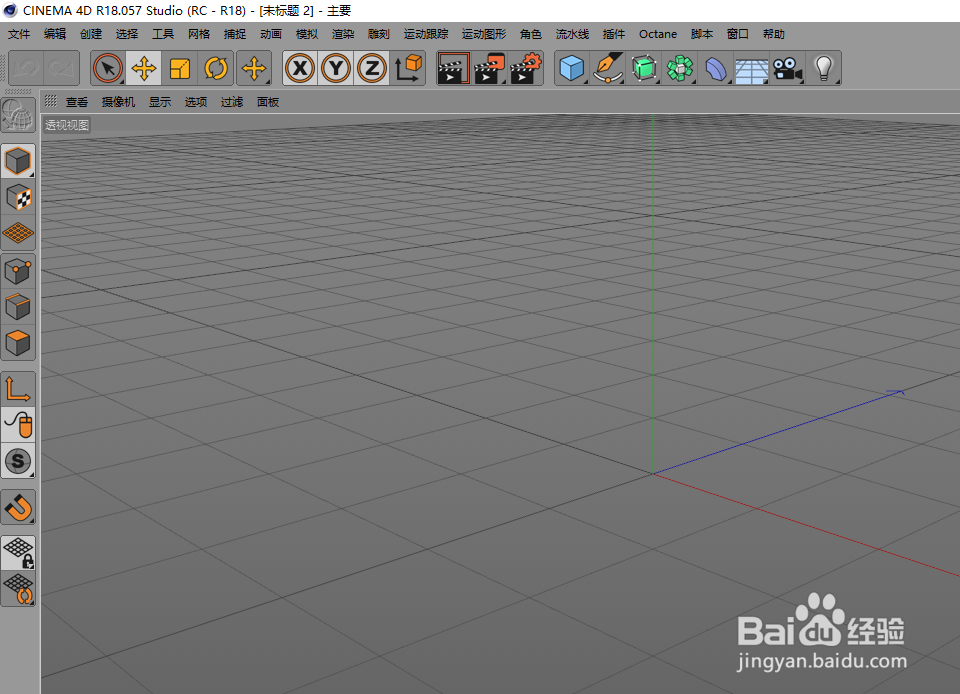Open the 创建 menu
This screenshot has height=694, width=960.
coord(91,34)
